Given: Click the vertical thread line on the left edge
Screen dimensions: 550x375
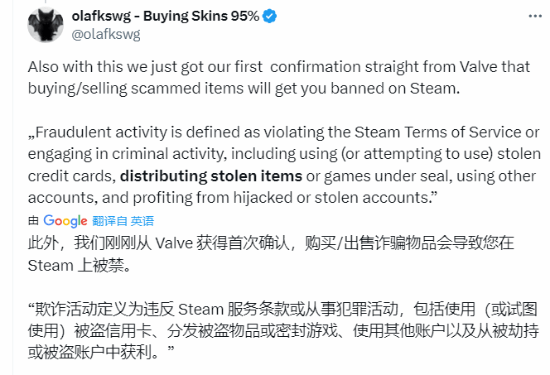Looking at the screenshot, I should (x=13, y=187).
